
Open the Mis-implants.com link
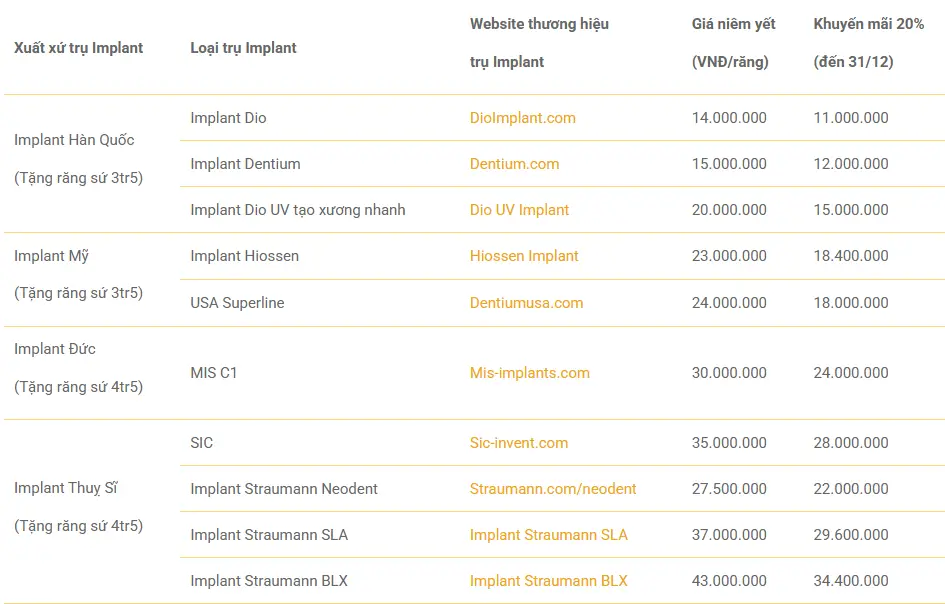tap(529, 373)
